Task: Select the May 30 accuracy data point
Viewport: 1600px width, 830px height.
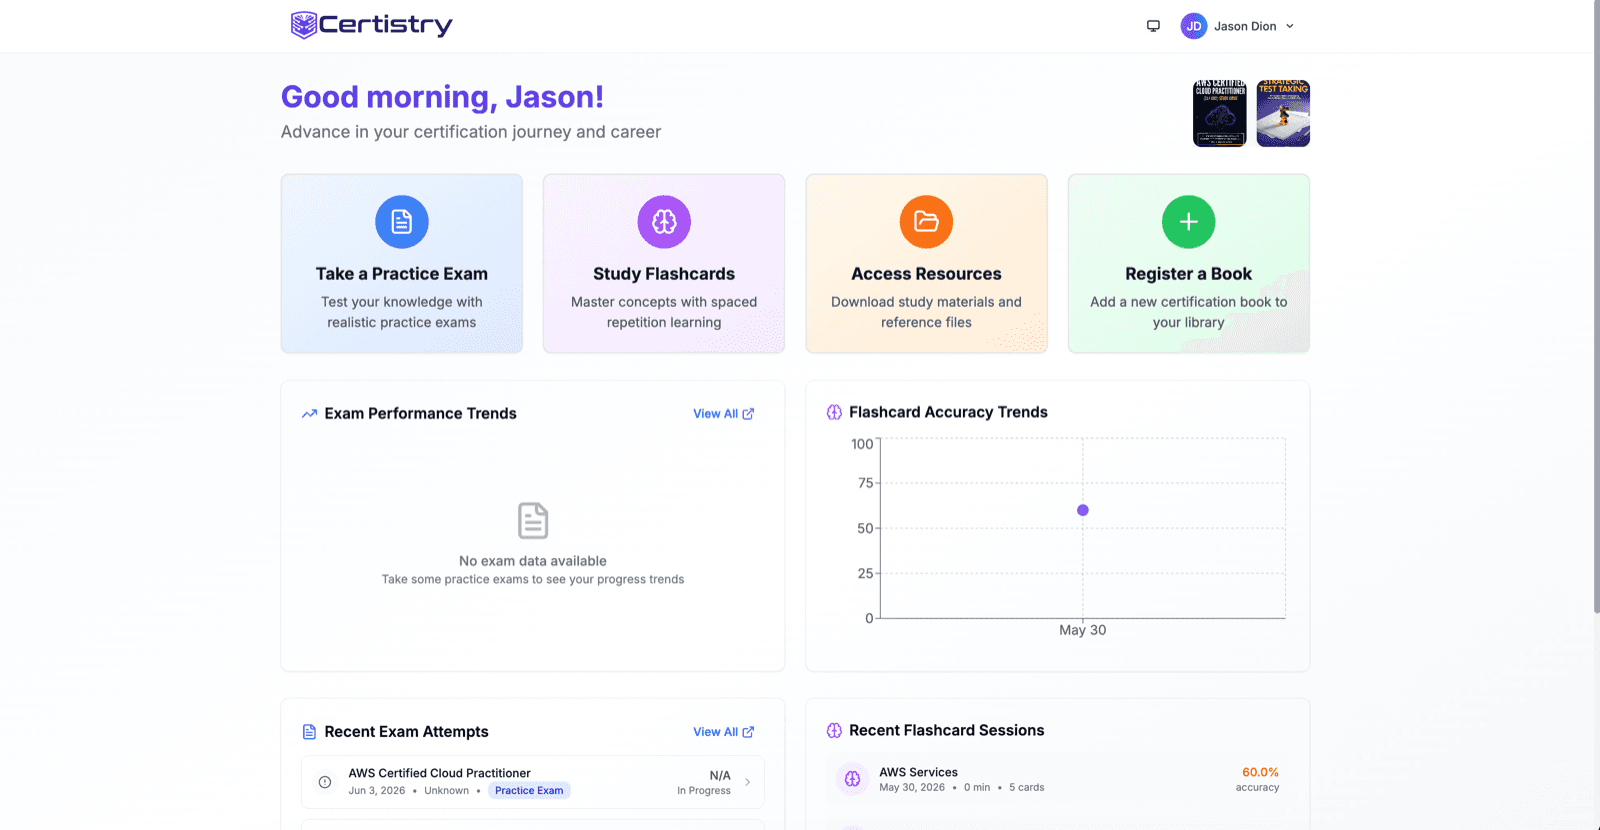Action: [1083, 510]
